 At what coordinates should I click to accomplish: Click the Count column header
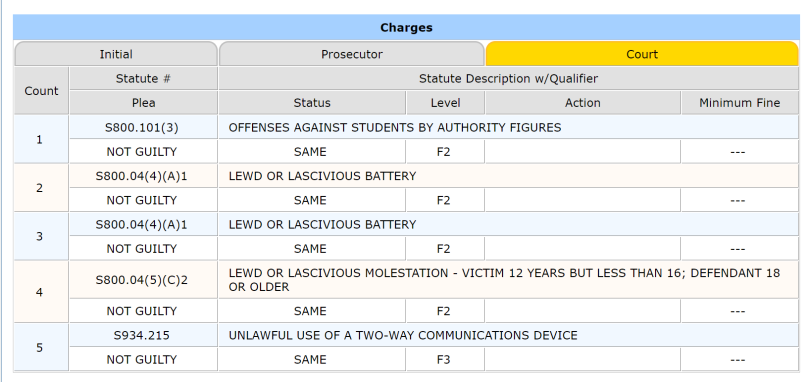coord(41,91)
